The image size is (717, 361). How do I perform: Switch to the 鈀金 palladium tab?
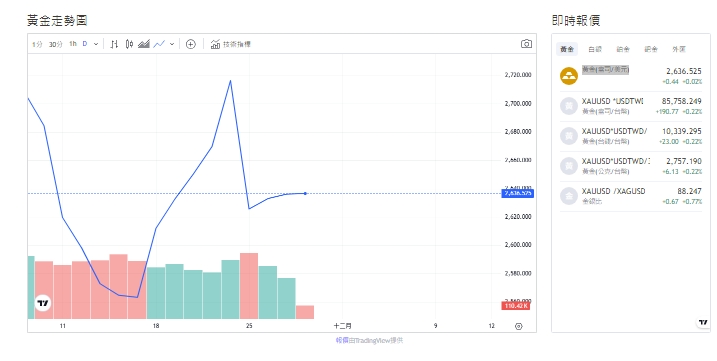point(651,49)
